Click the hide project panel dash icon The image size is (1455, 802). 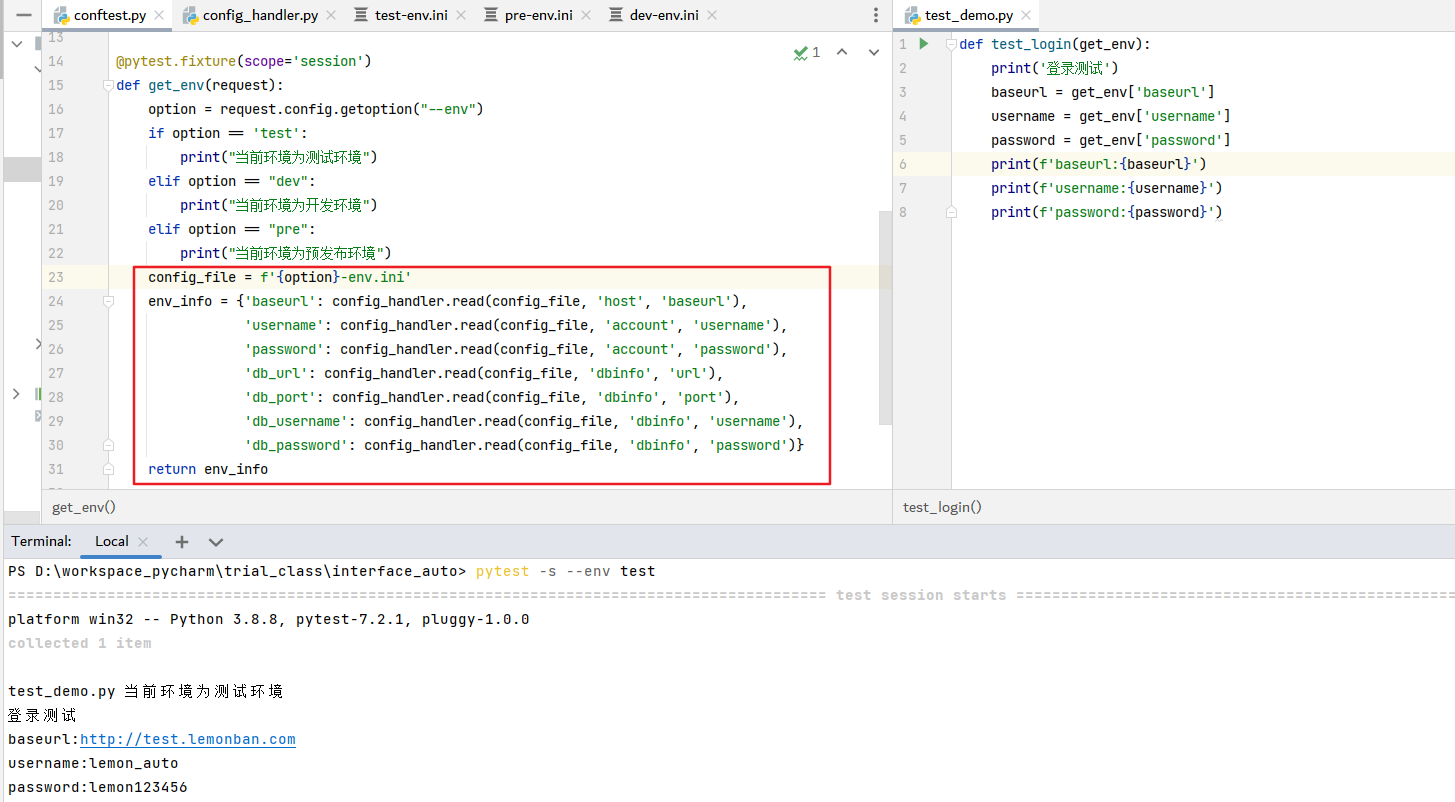point(24,15)
